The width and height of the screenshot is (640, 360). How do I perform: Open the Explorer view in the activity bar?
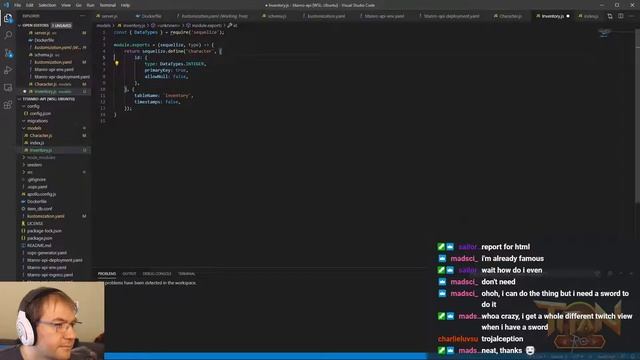pyautogui.click(x=8, y=18)
